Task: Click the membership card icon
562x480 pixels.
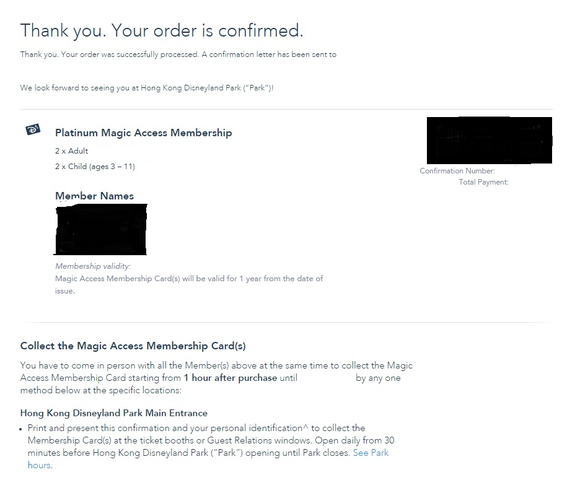Action: pyautogui.click(x=33, y=129)
